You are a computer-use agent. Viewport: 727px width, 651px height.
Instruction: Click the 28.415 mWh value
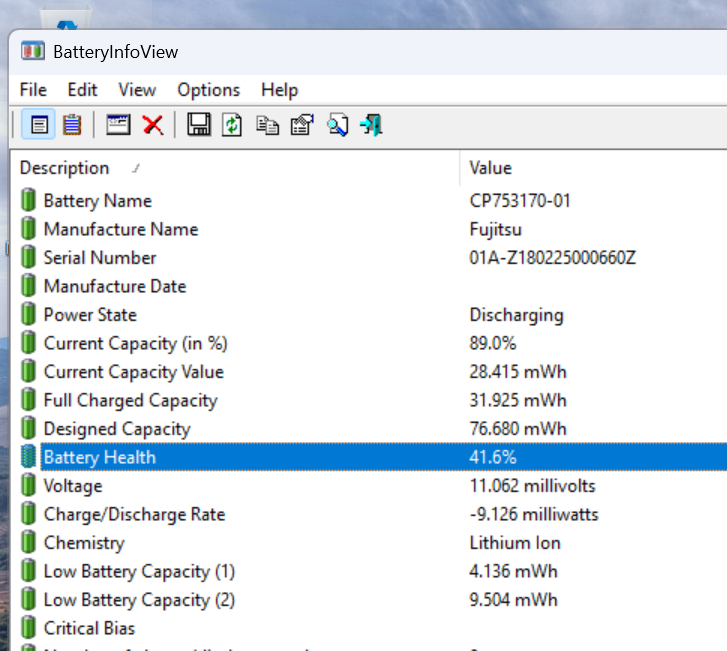(x=518, y=372)
